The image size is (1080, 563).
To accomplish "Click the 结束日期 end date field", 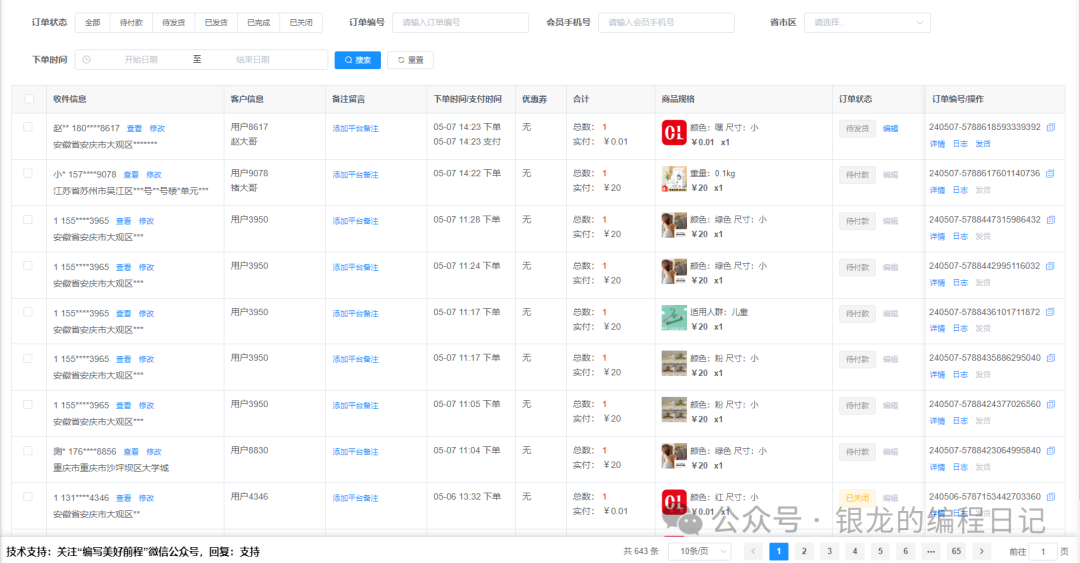I will (x=253, y=60).
